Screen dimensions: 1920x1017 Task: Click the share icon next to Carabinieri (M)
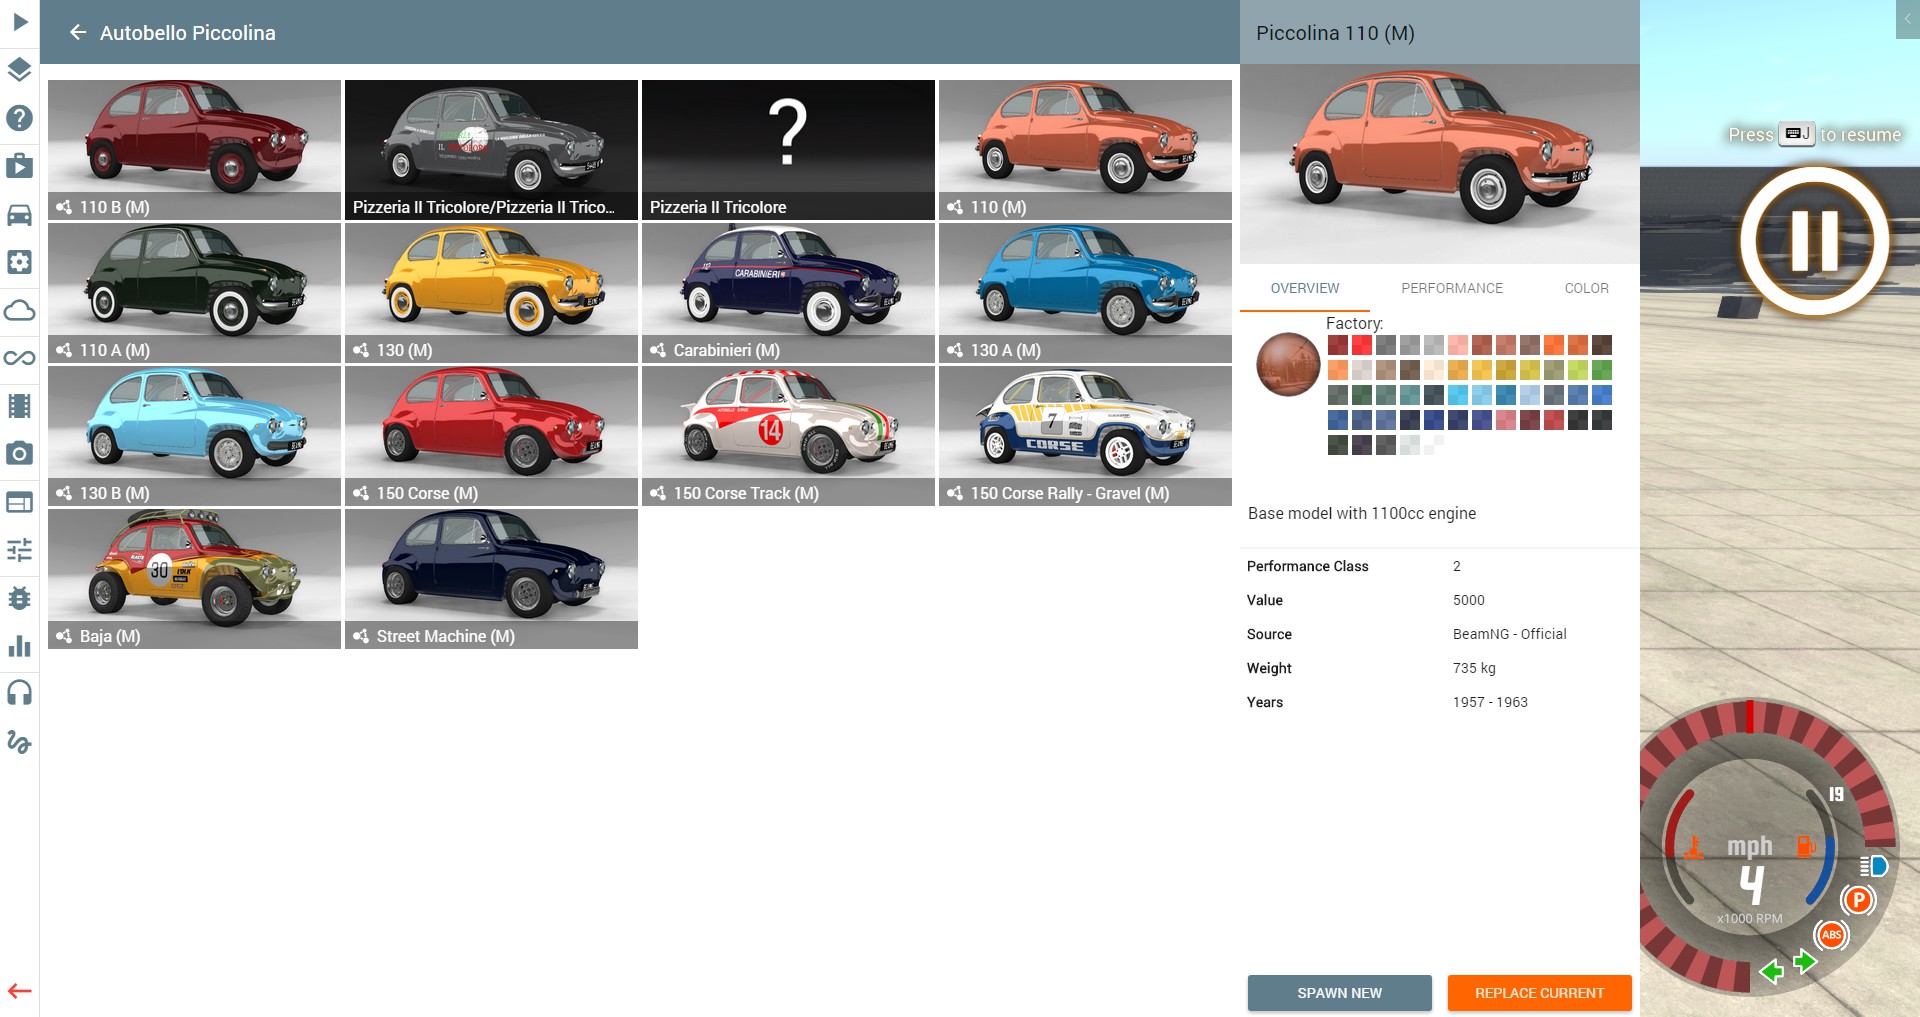[x=658, y=350]
